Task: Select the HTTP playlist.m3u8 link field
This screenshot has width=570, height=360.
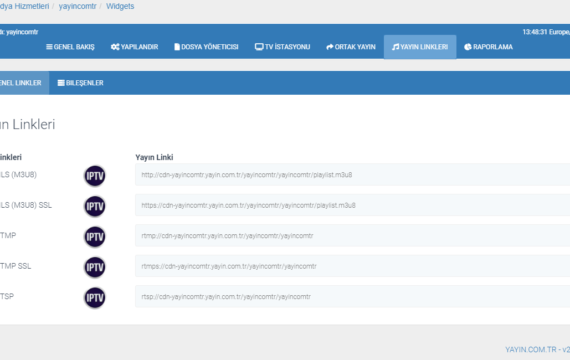Action: coord(352,175)
